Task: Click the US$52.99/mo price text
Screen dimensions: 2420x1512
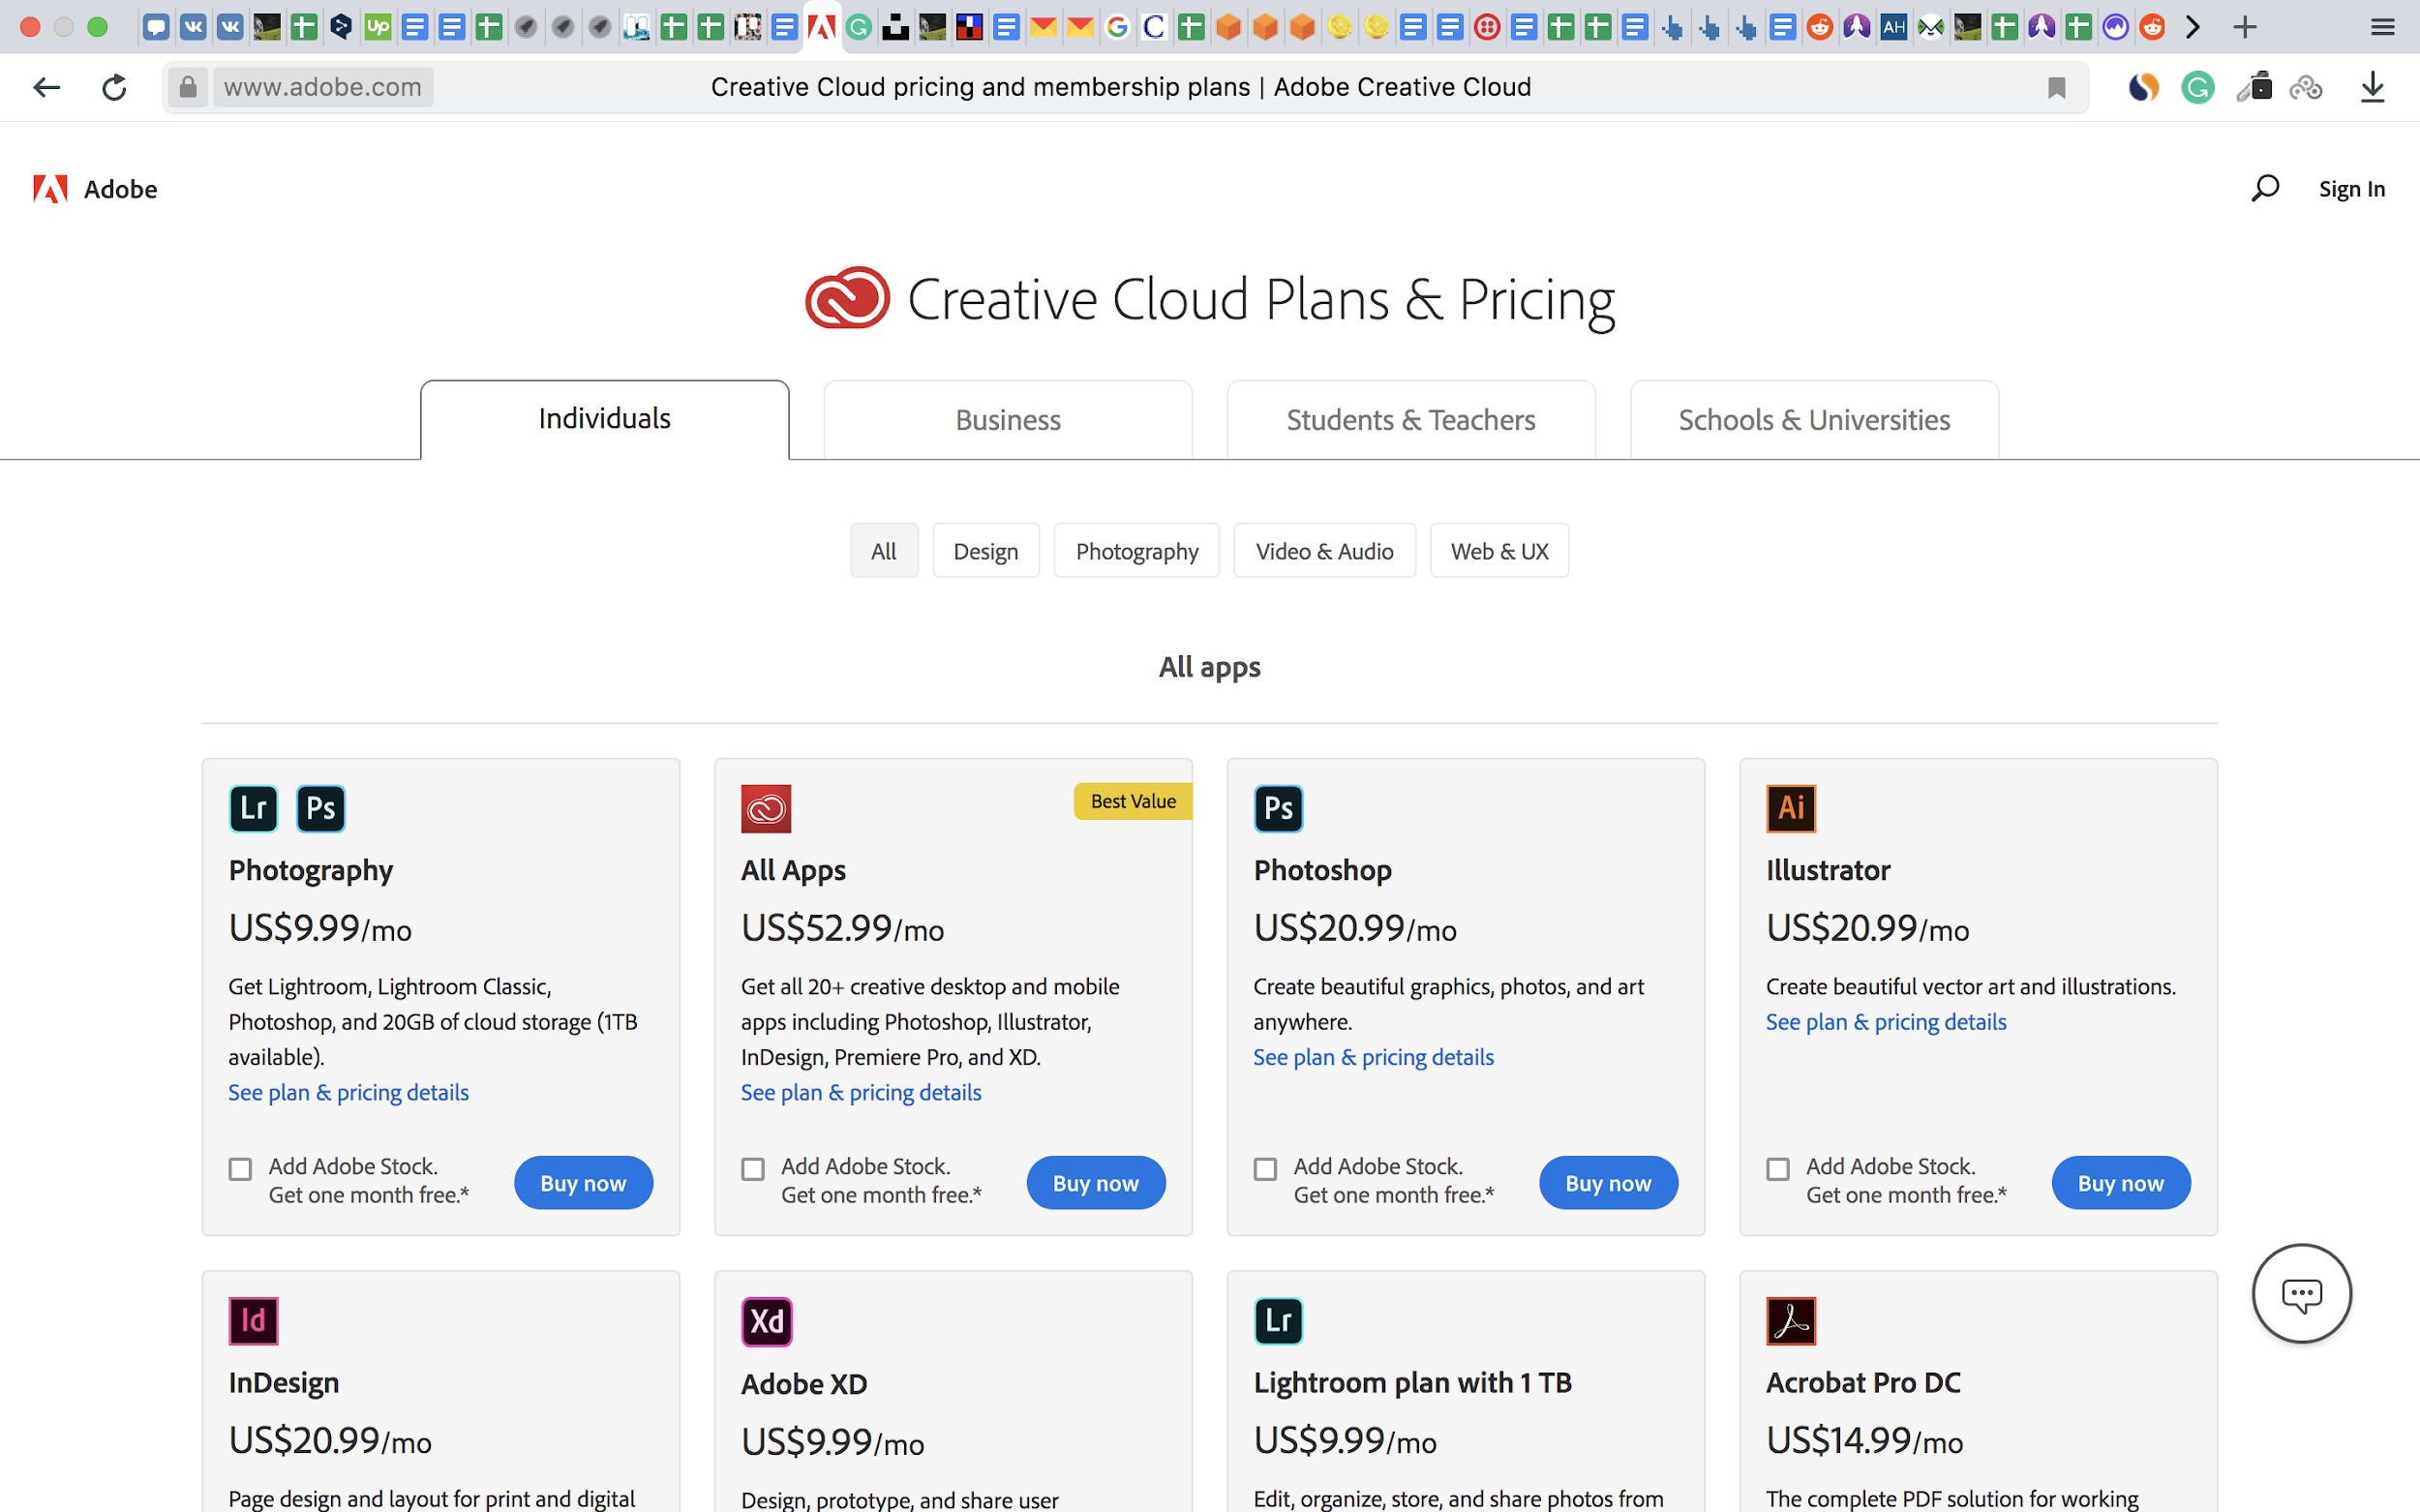Action: pyautogui.click(x=842, y=928)
